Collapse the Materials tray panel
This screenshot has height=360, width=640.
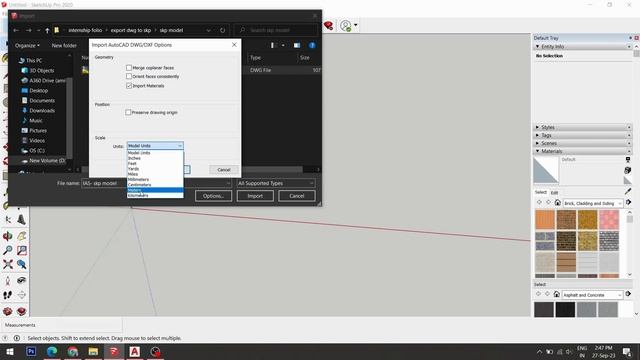coord(582,151)
